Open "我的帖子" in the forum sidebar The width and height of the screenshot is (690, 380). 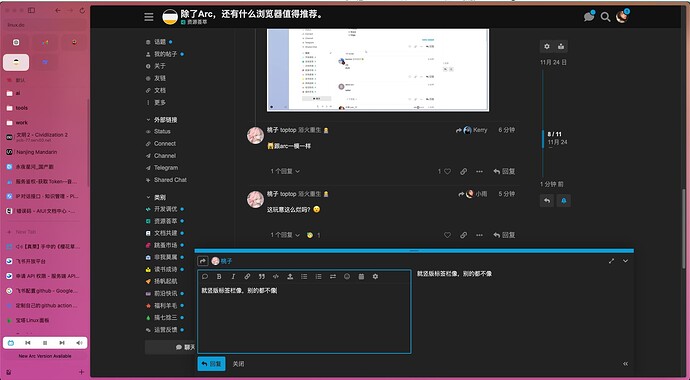(x=165, y=54)
